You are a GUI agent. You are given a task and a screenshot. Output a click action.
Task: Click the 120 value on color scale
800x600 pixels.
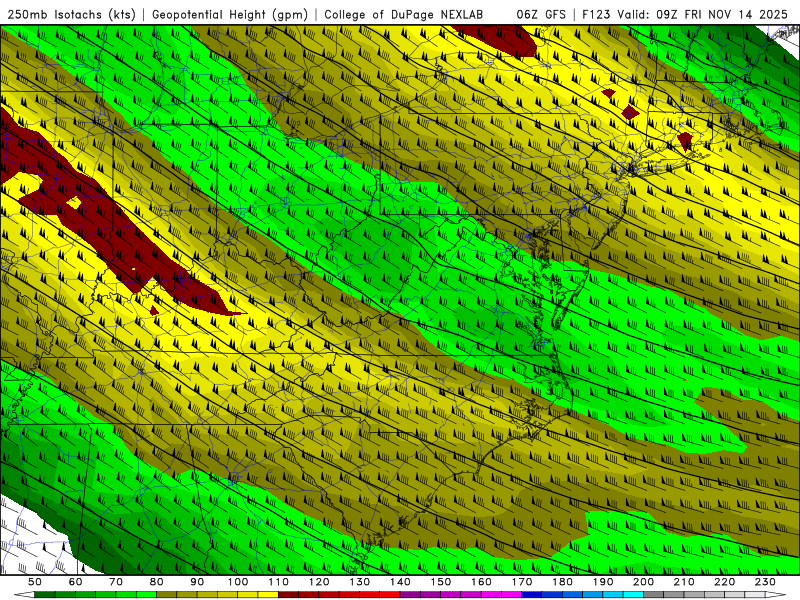click(x=319, y=582)
